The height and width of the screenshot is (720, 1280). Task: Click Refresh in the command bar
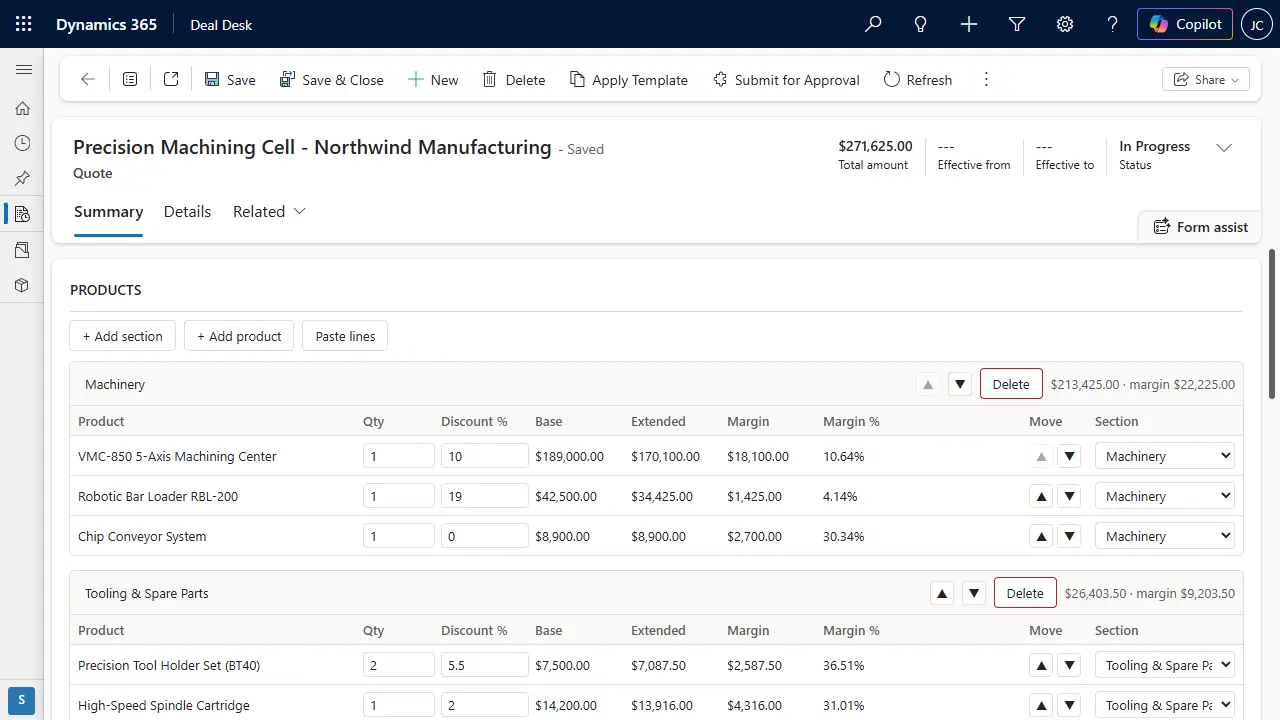[x=918, y=79]
